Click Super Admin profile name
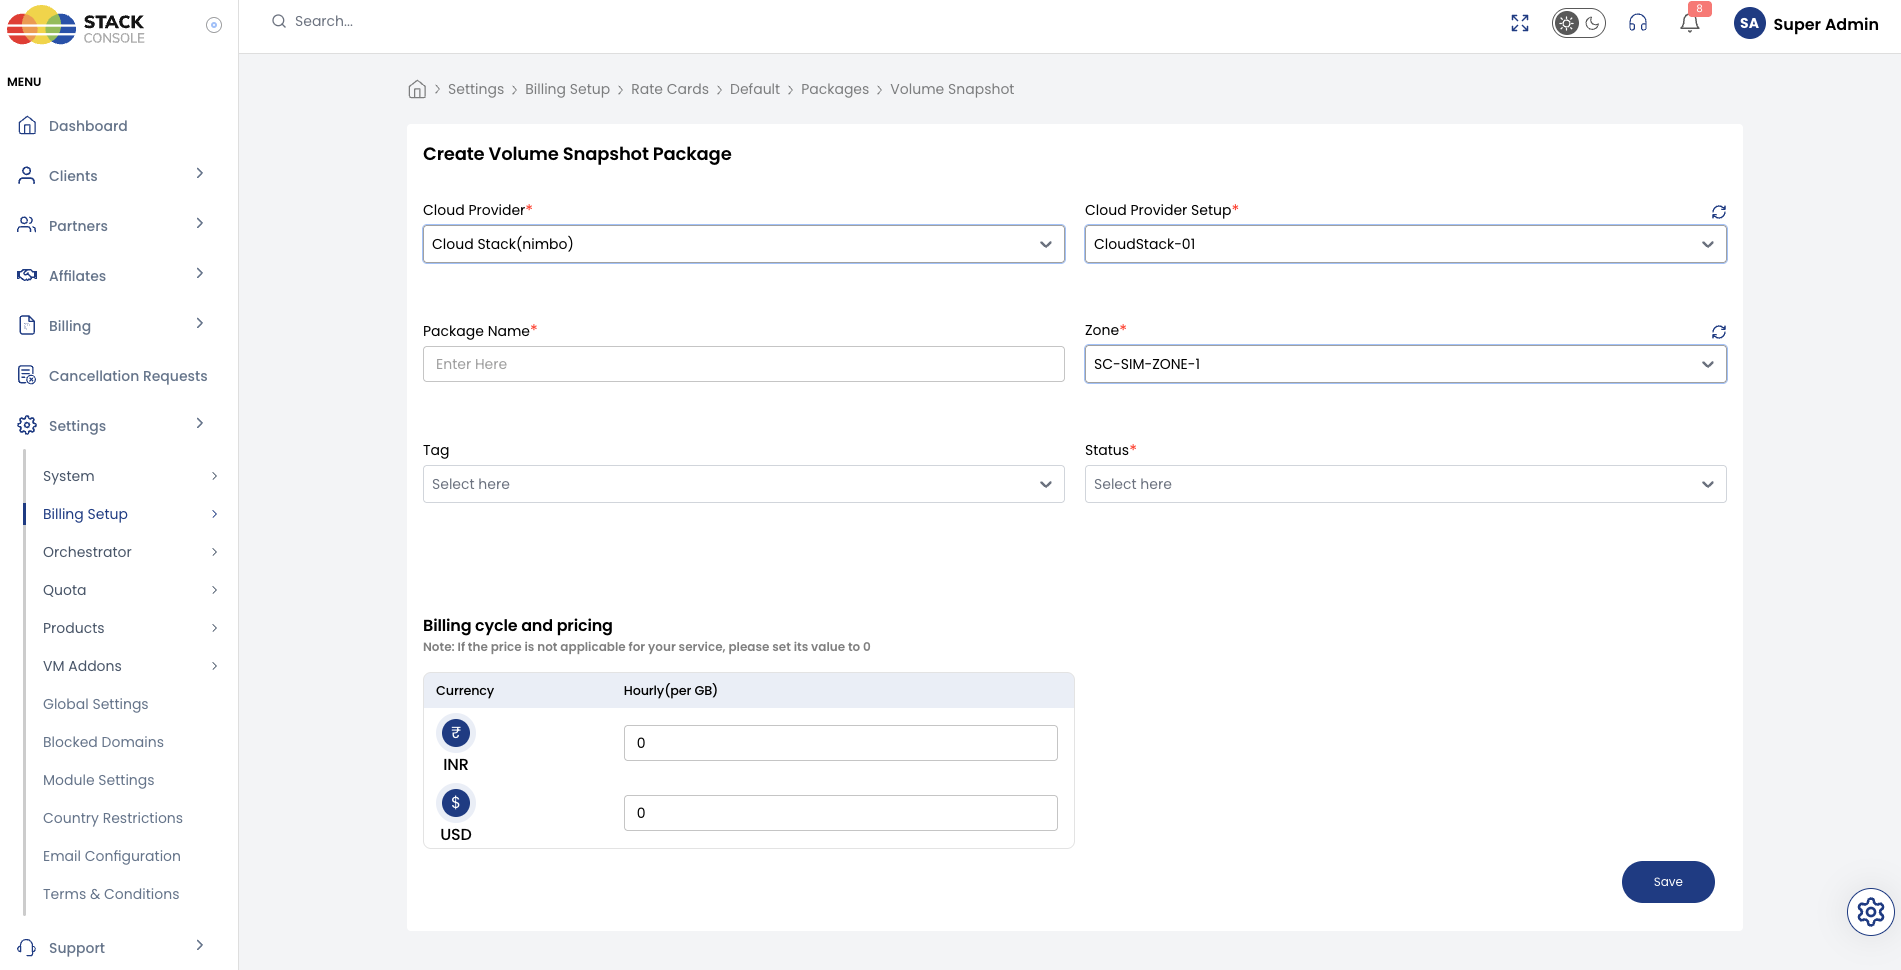 point(1826,24)
